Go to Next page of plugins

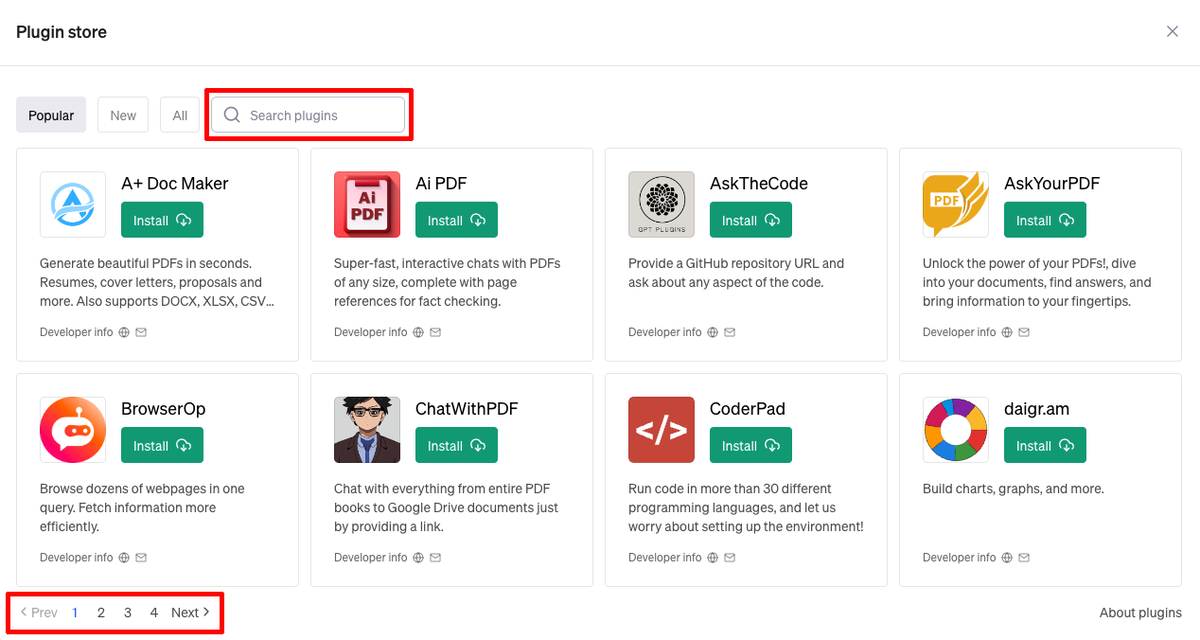(190, 613)
